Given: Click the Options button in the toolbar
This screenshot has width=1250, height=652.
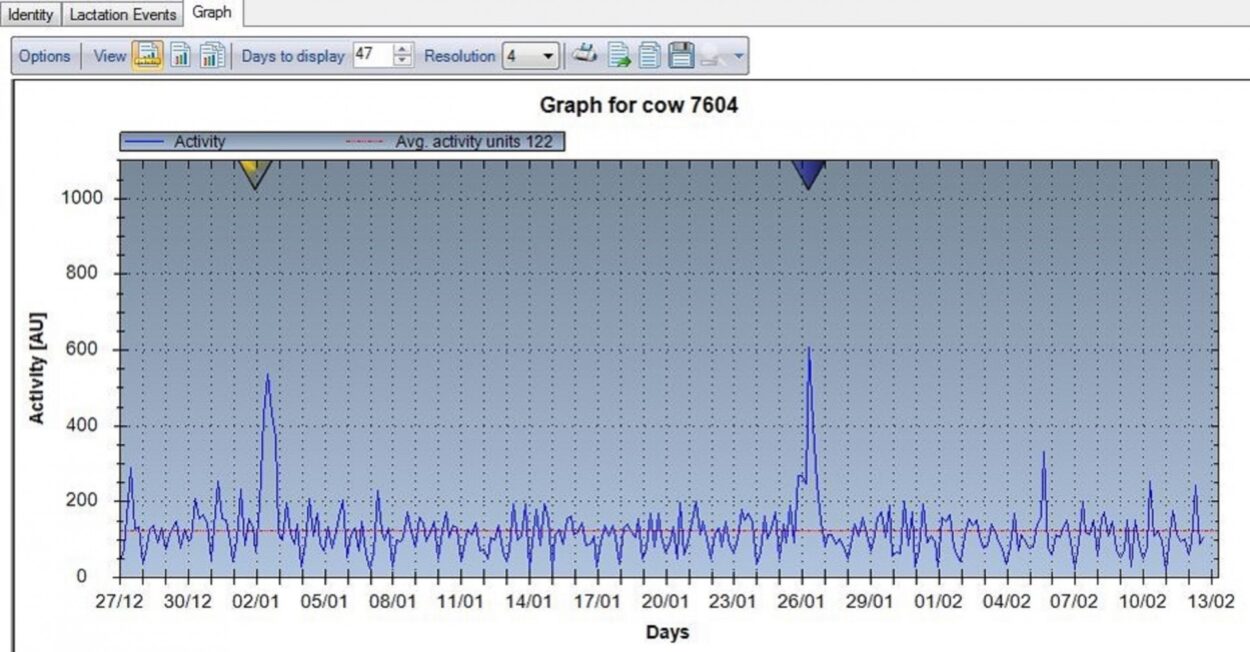Looking at the screenshot, I should (x=45, y=56).
